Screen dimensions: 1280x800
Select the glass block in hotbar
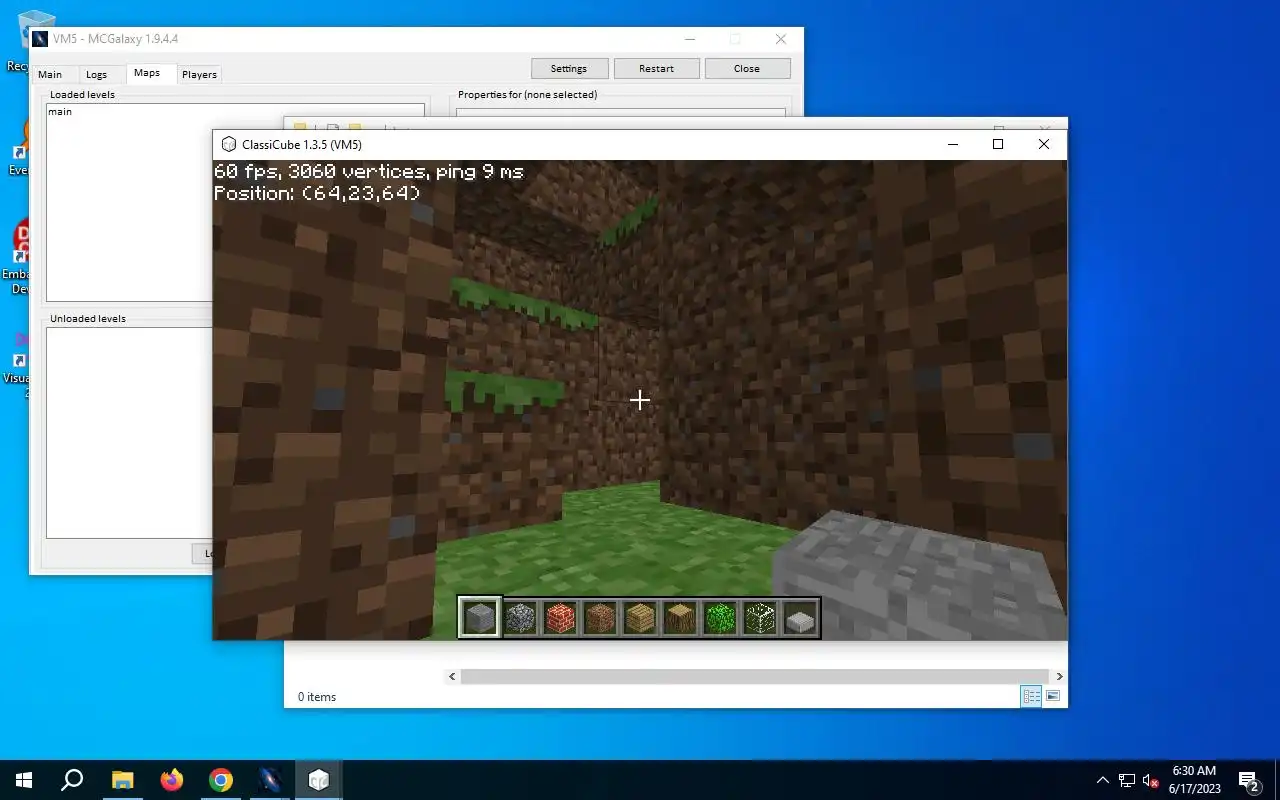click(x=760, y=618)
